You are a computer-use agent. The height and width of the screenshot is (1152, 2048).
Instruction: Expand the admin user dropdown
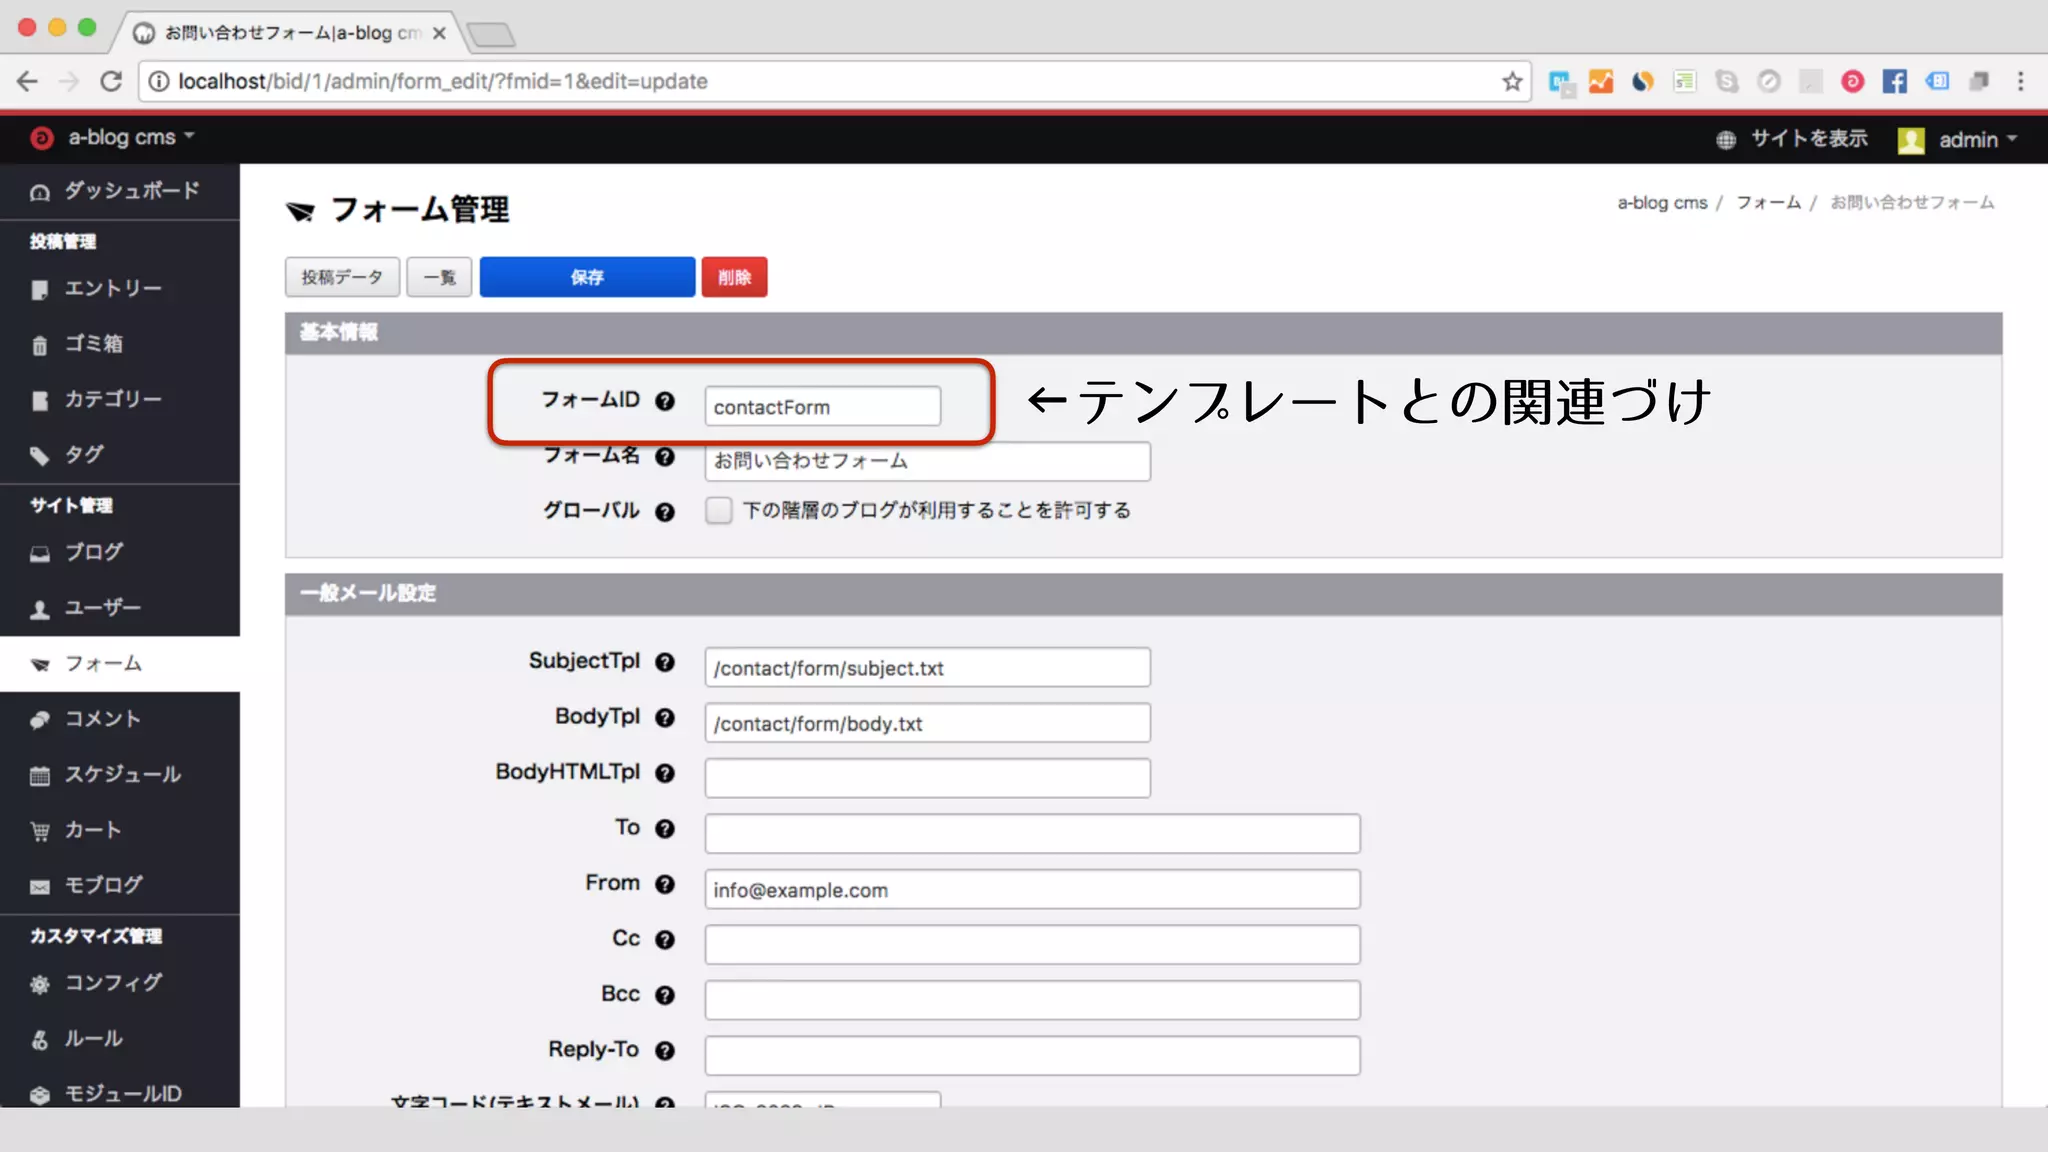pos(1978,140)
